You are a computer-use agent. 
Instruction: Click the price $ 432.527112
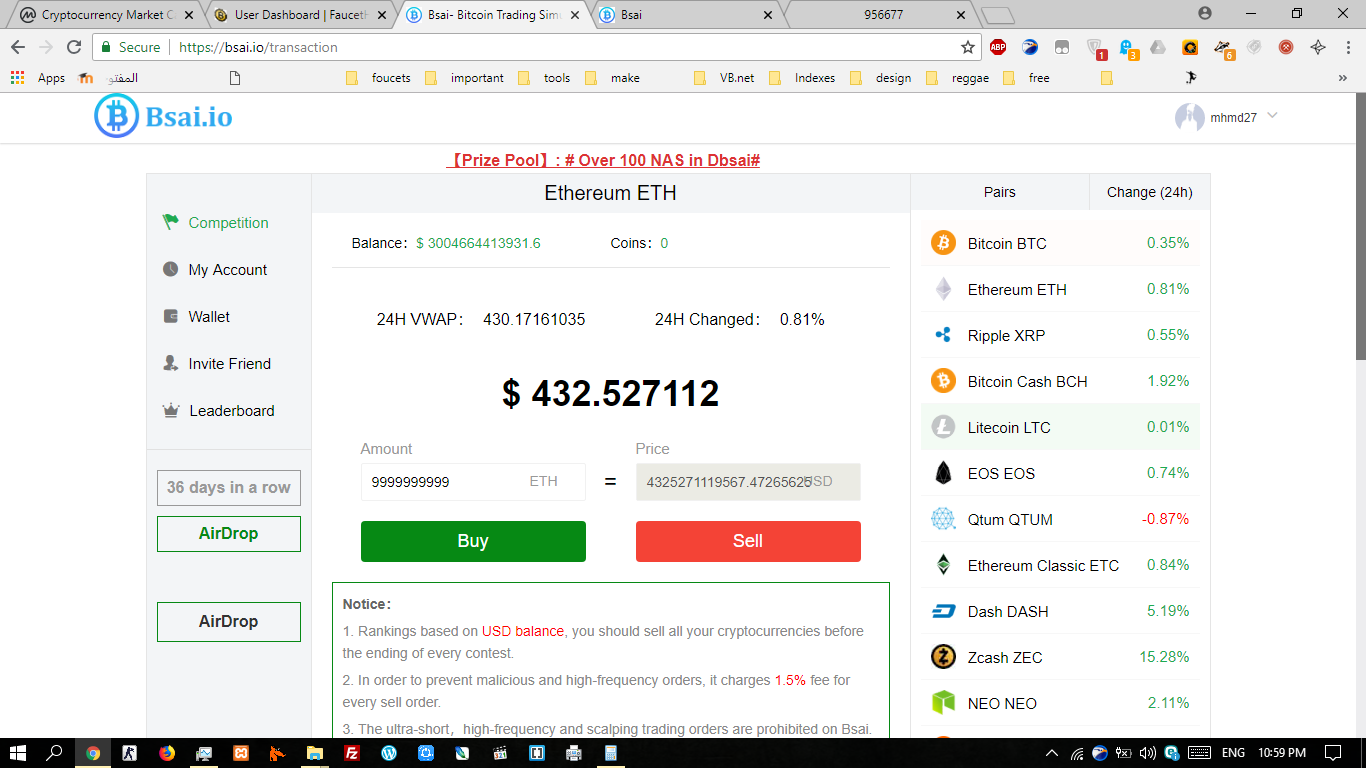[x=611, y=394]
